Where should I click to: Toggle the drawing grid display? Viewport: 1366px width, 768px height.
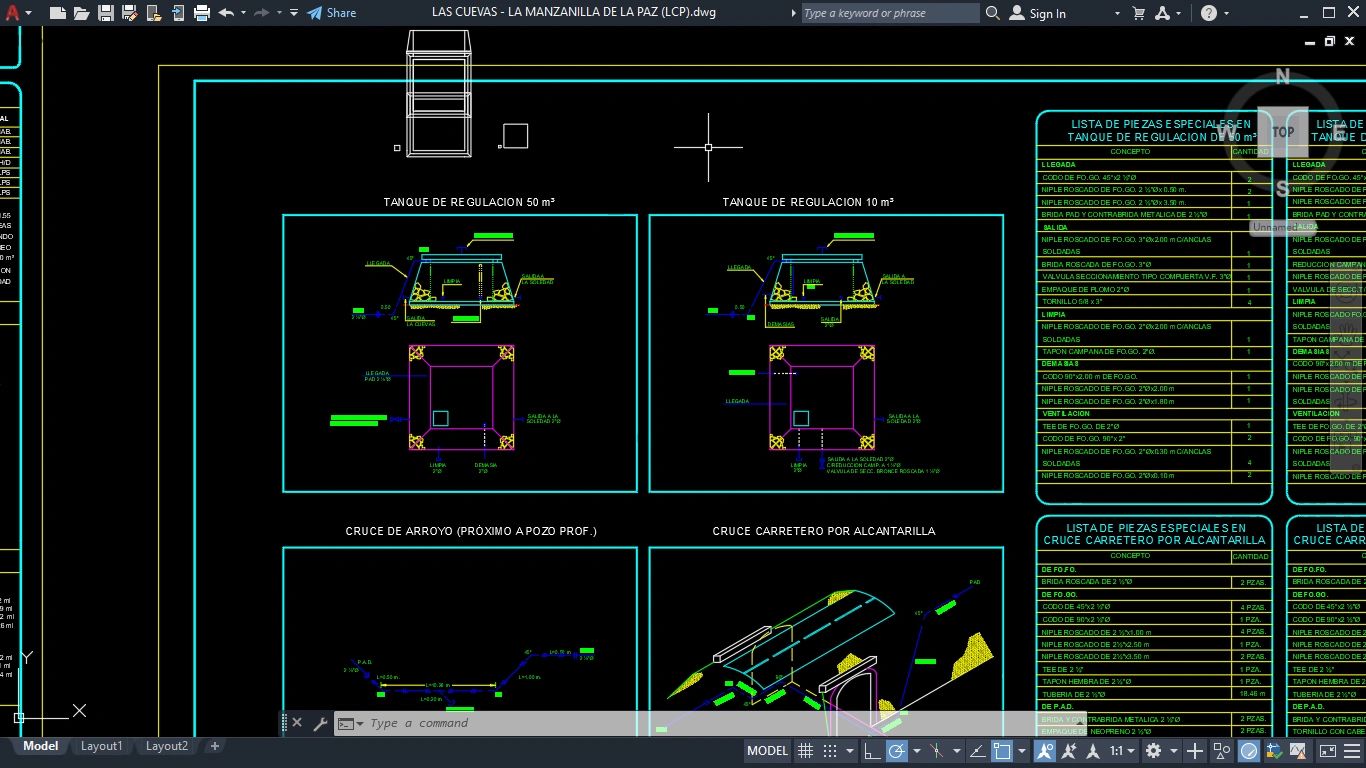point(805,751)
